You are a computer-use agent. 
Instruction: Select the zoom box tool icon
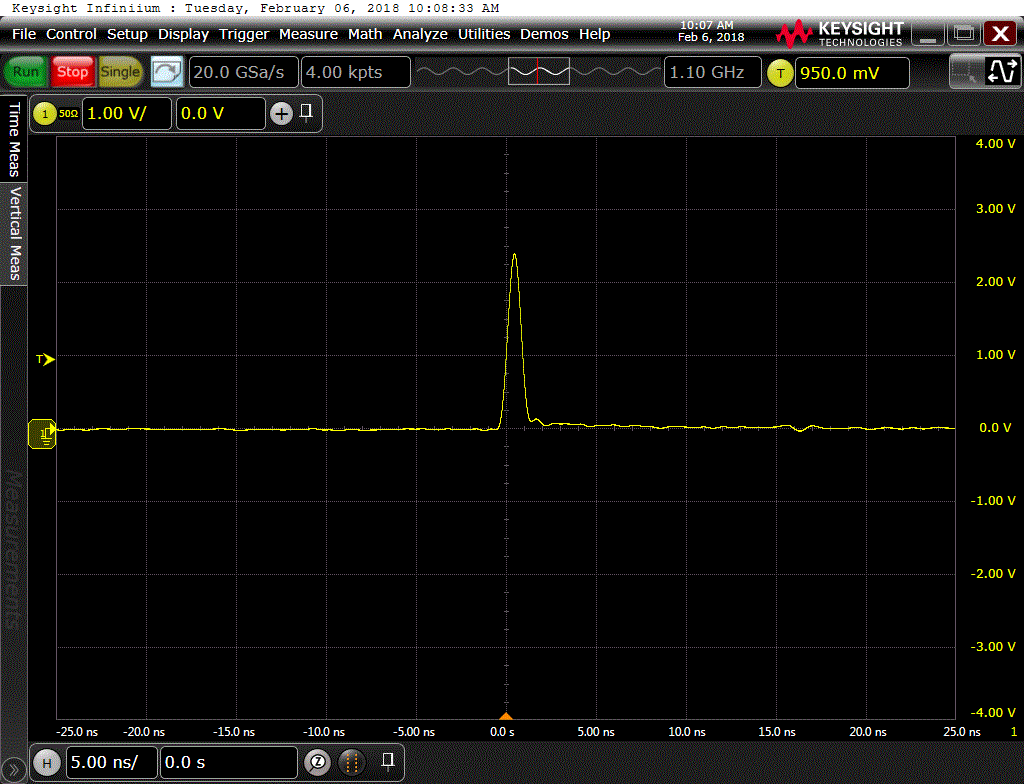point(965,72)
